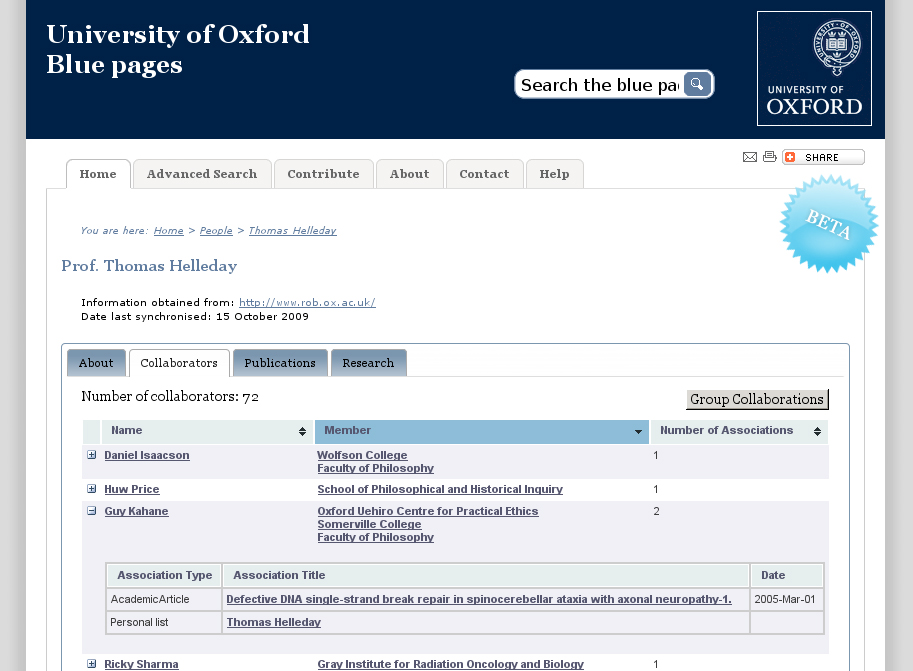The width and height of the screenshot is (913, 671).
Task: Collapse the Guy Kahane collaborator row
Action: coord(91,510)
